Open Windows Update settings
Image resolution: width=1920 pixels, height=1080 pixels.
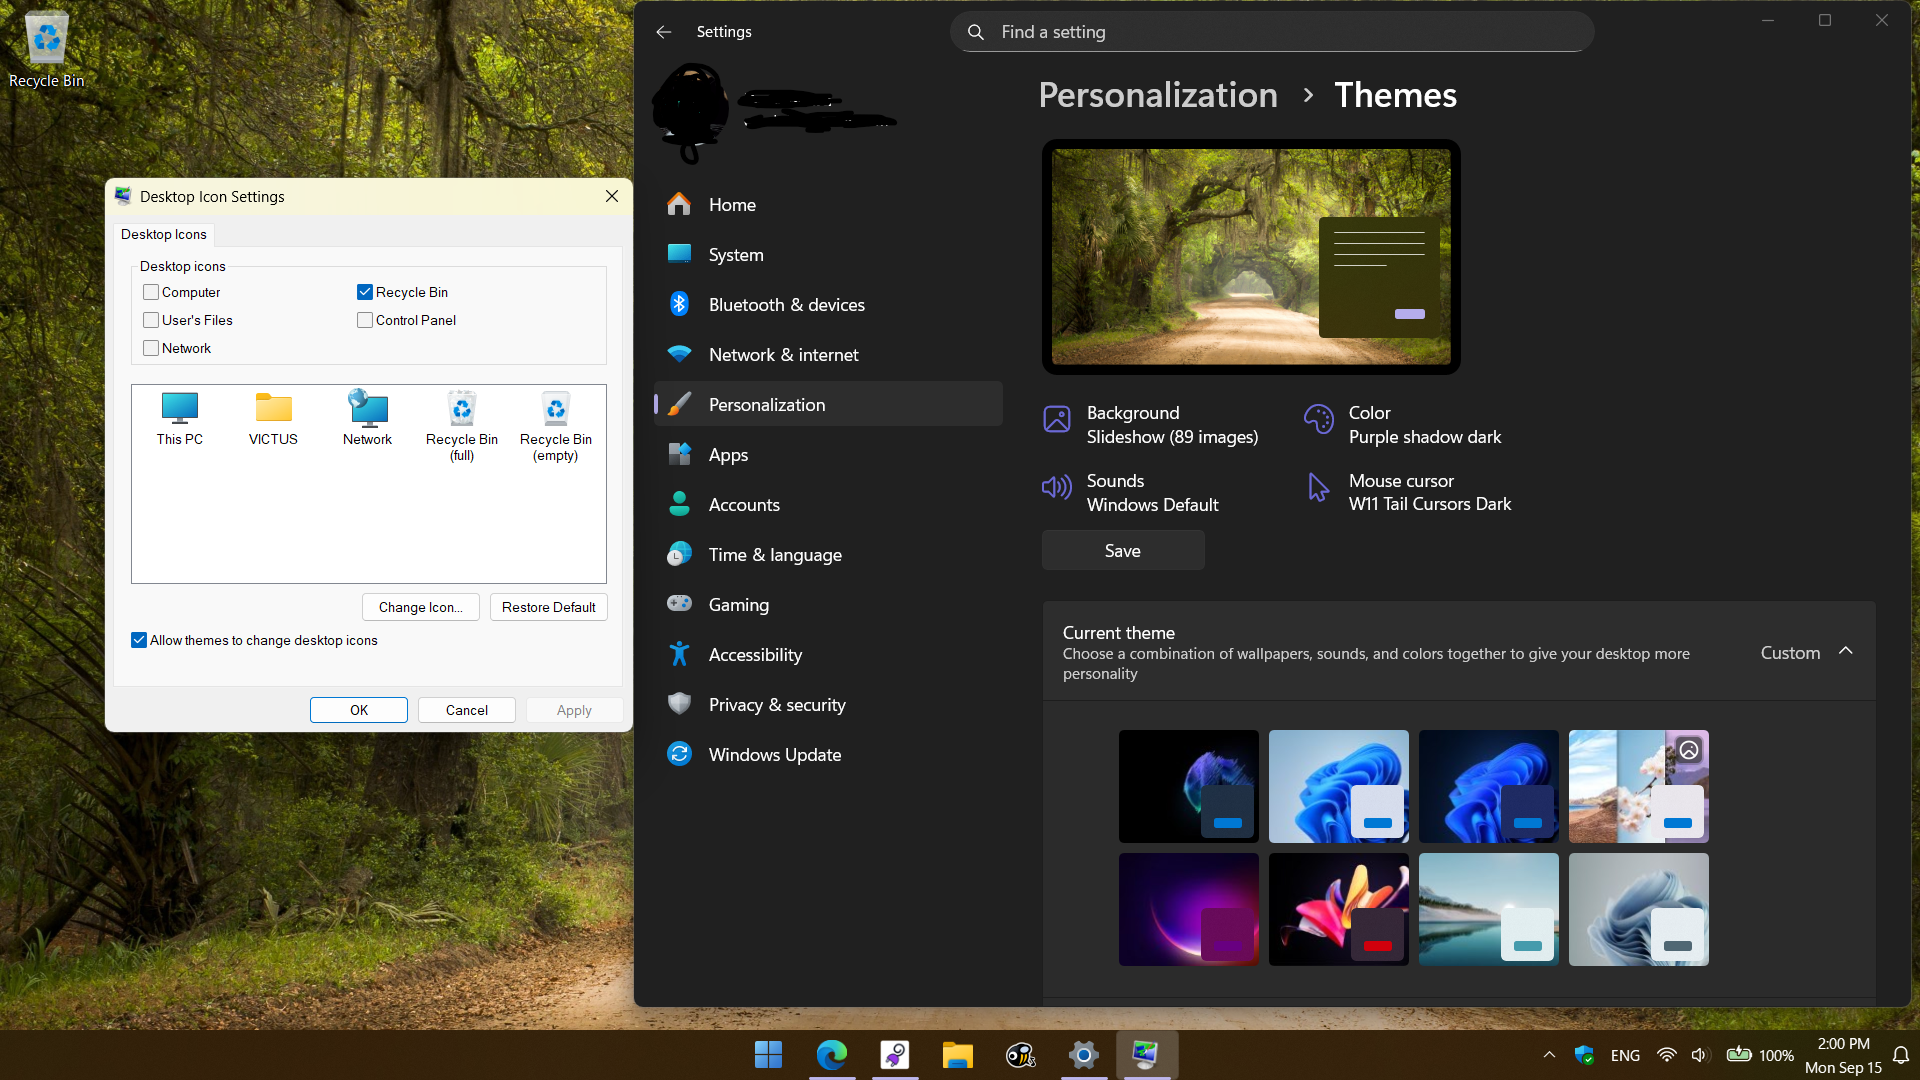[828, 754]
